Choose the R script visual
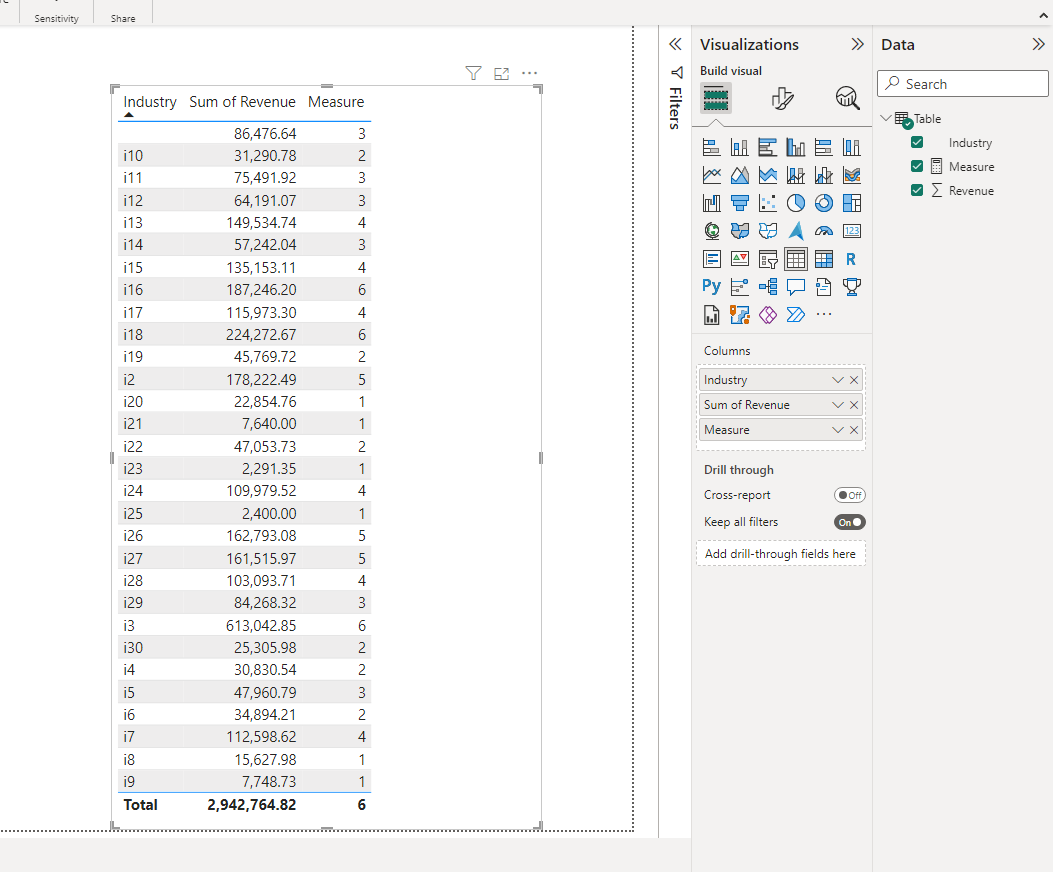 point(852,259)
